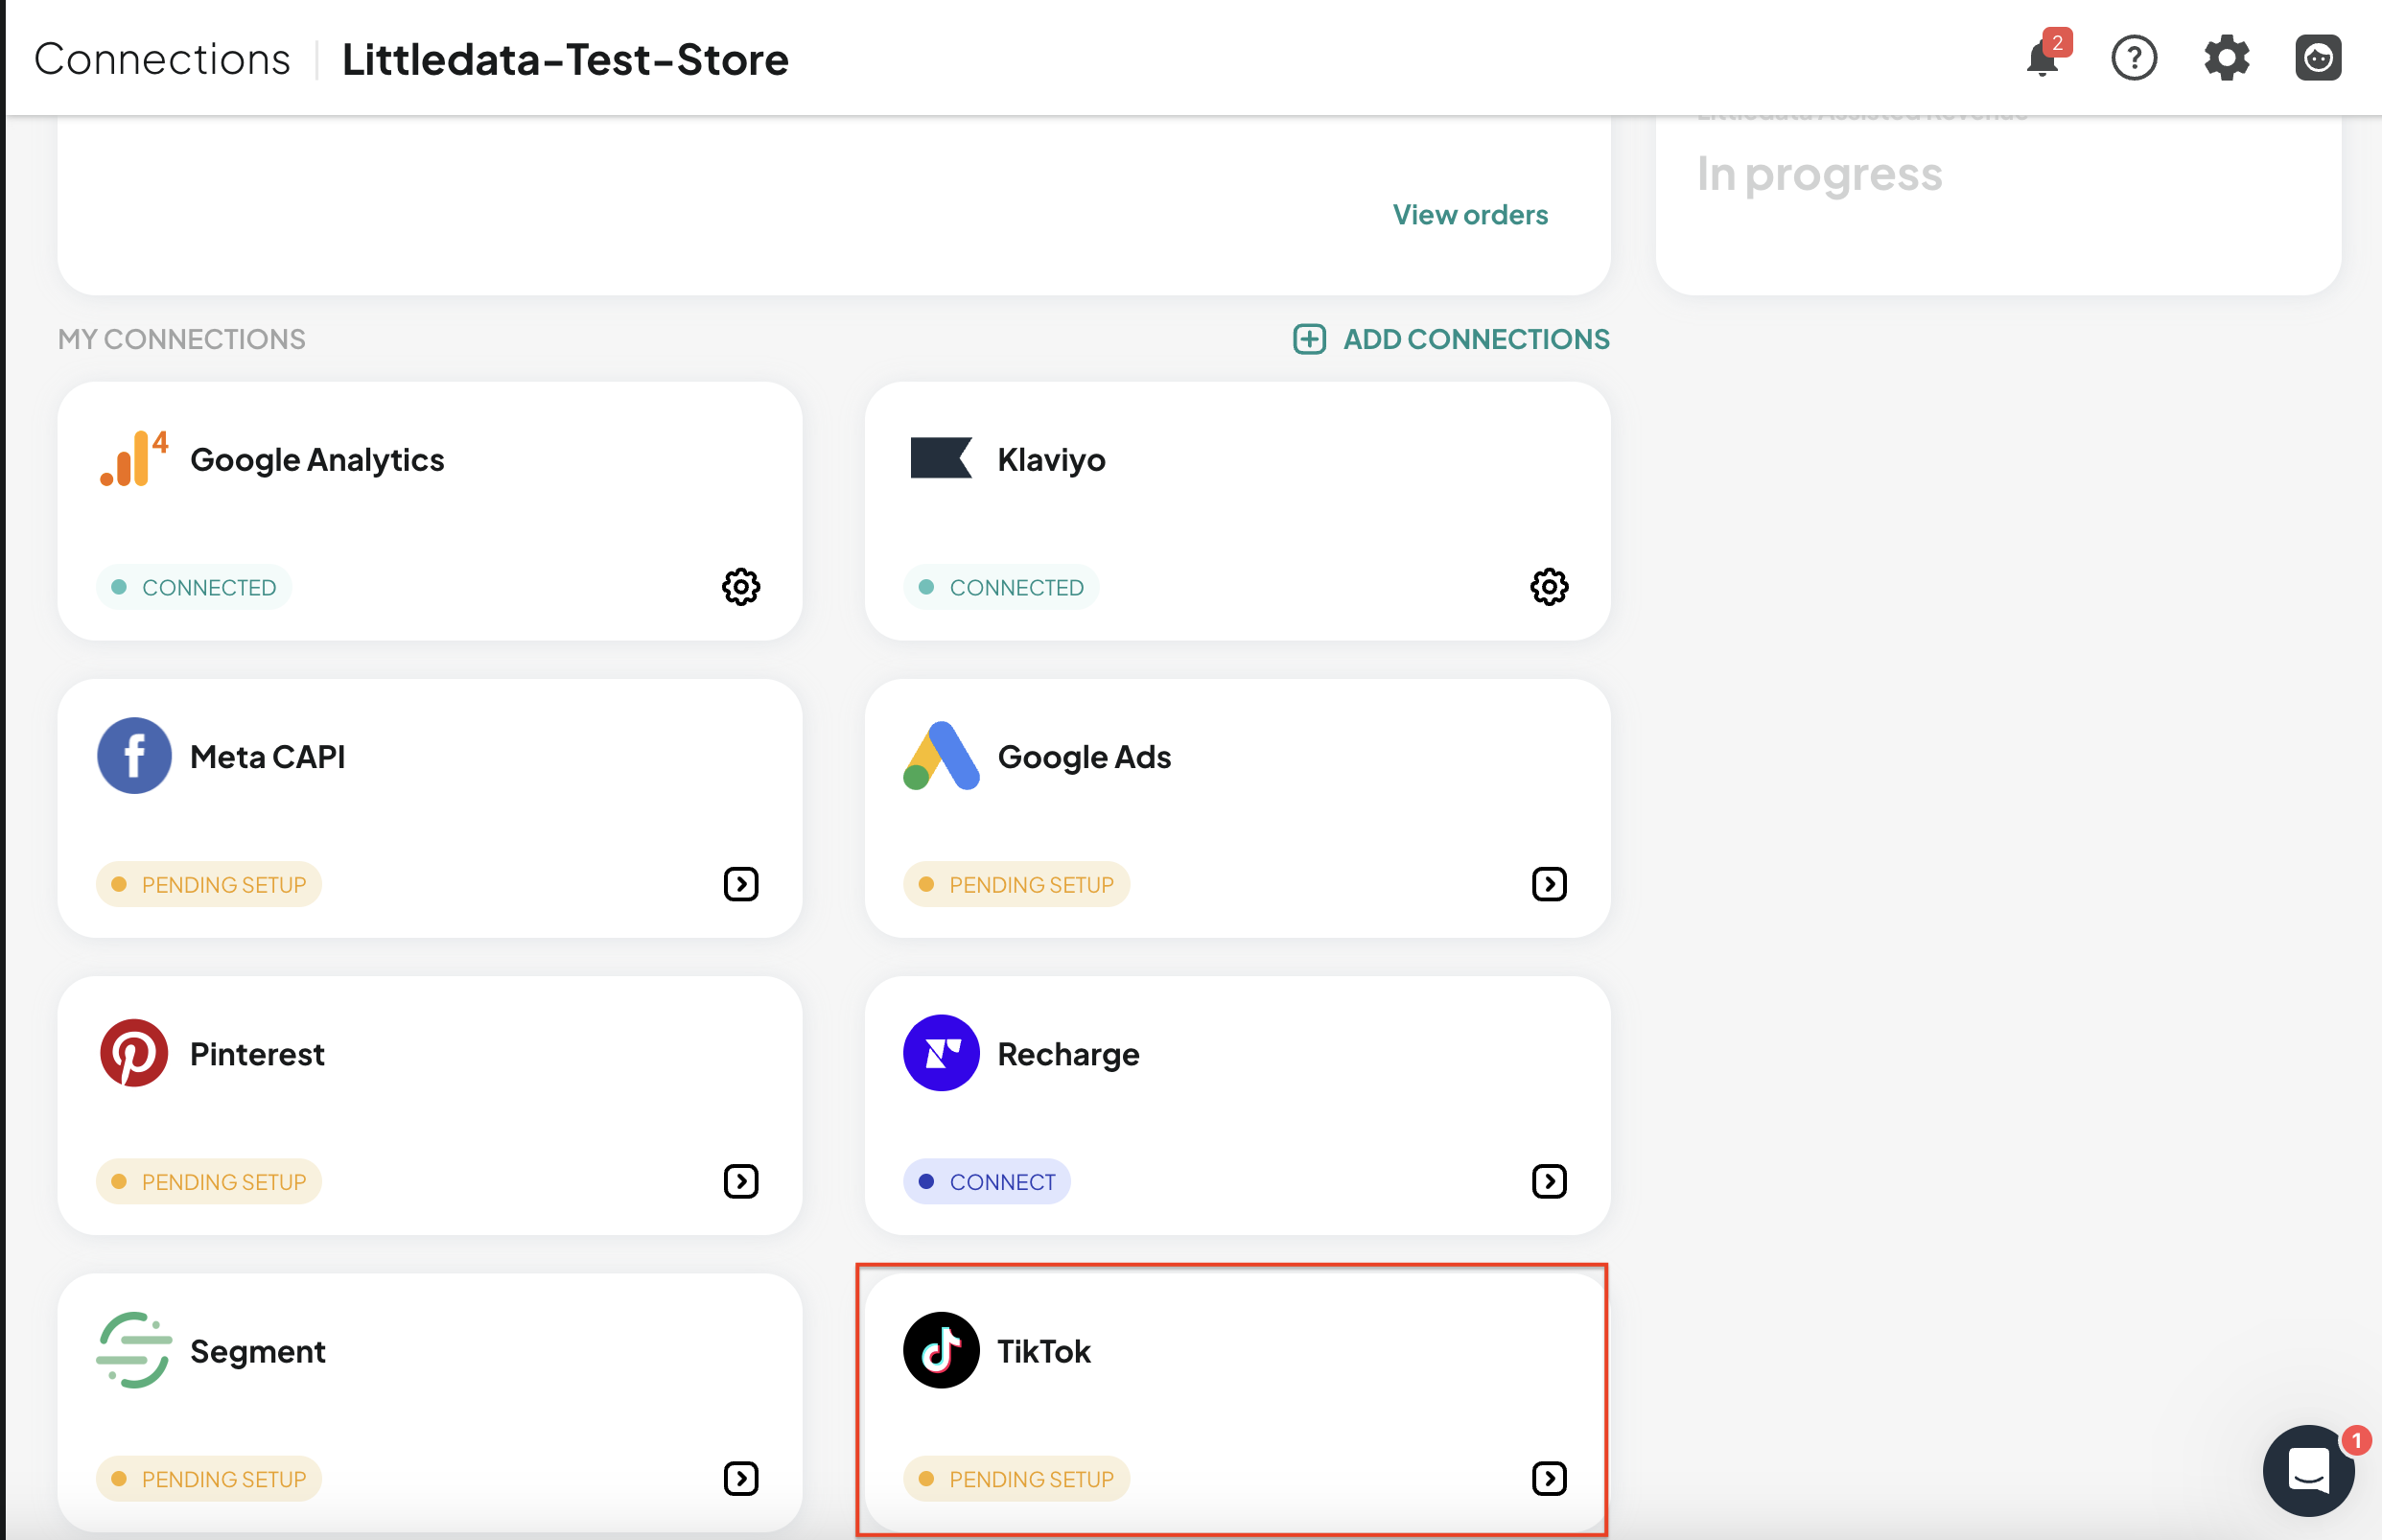Open the settings gear in the header
This screenshot has width=2382, height=1540.
click(x=2226, y=58)
